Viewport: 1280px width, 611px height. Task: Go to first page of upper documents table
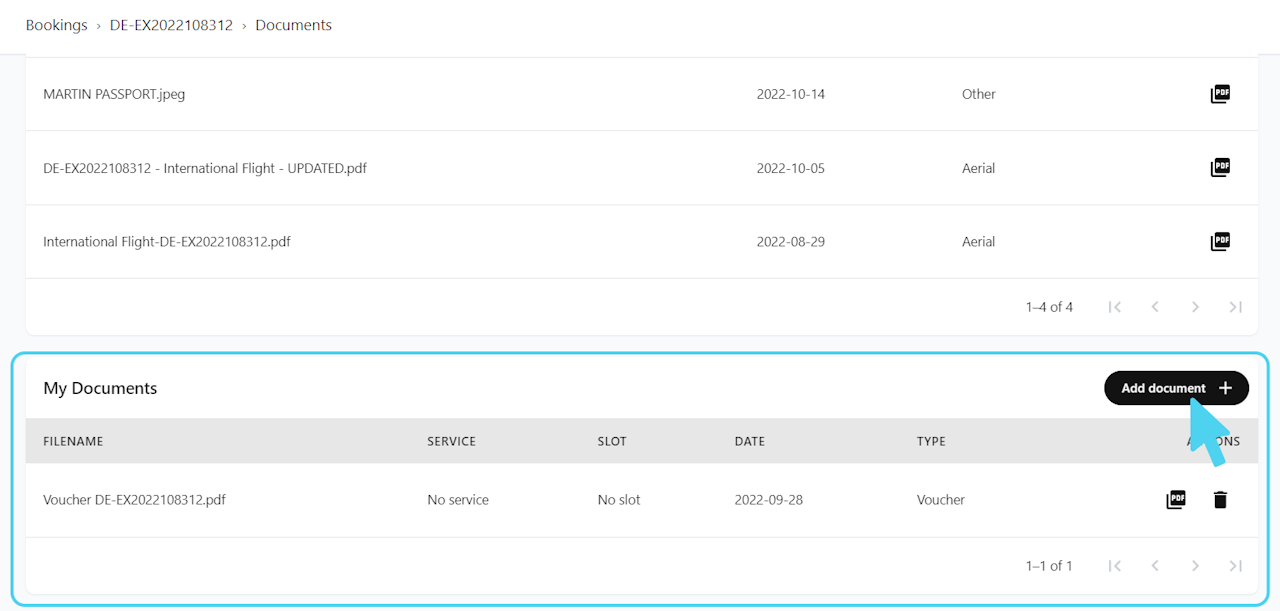pyautogui.click(x=1115, y=307)
